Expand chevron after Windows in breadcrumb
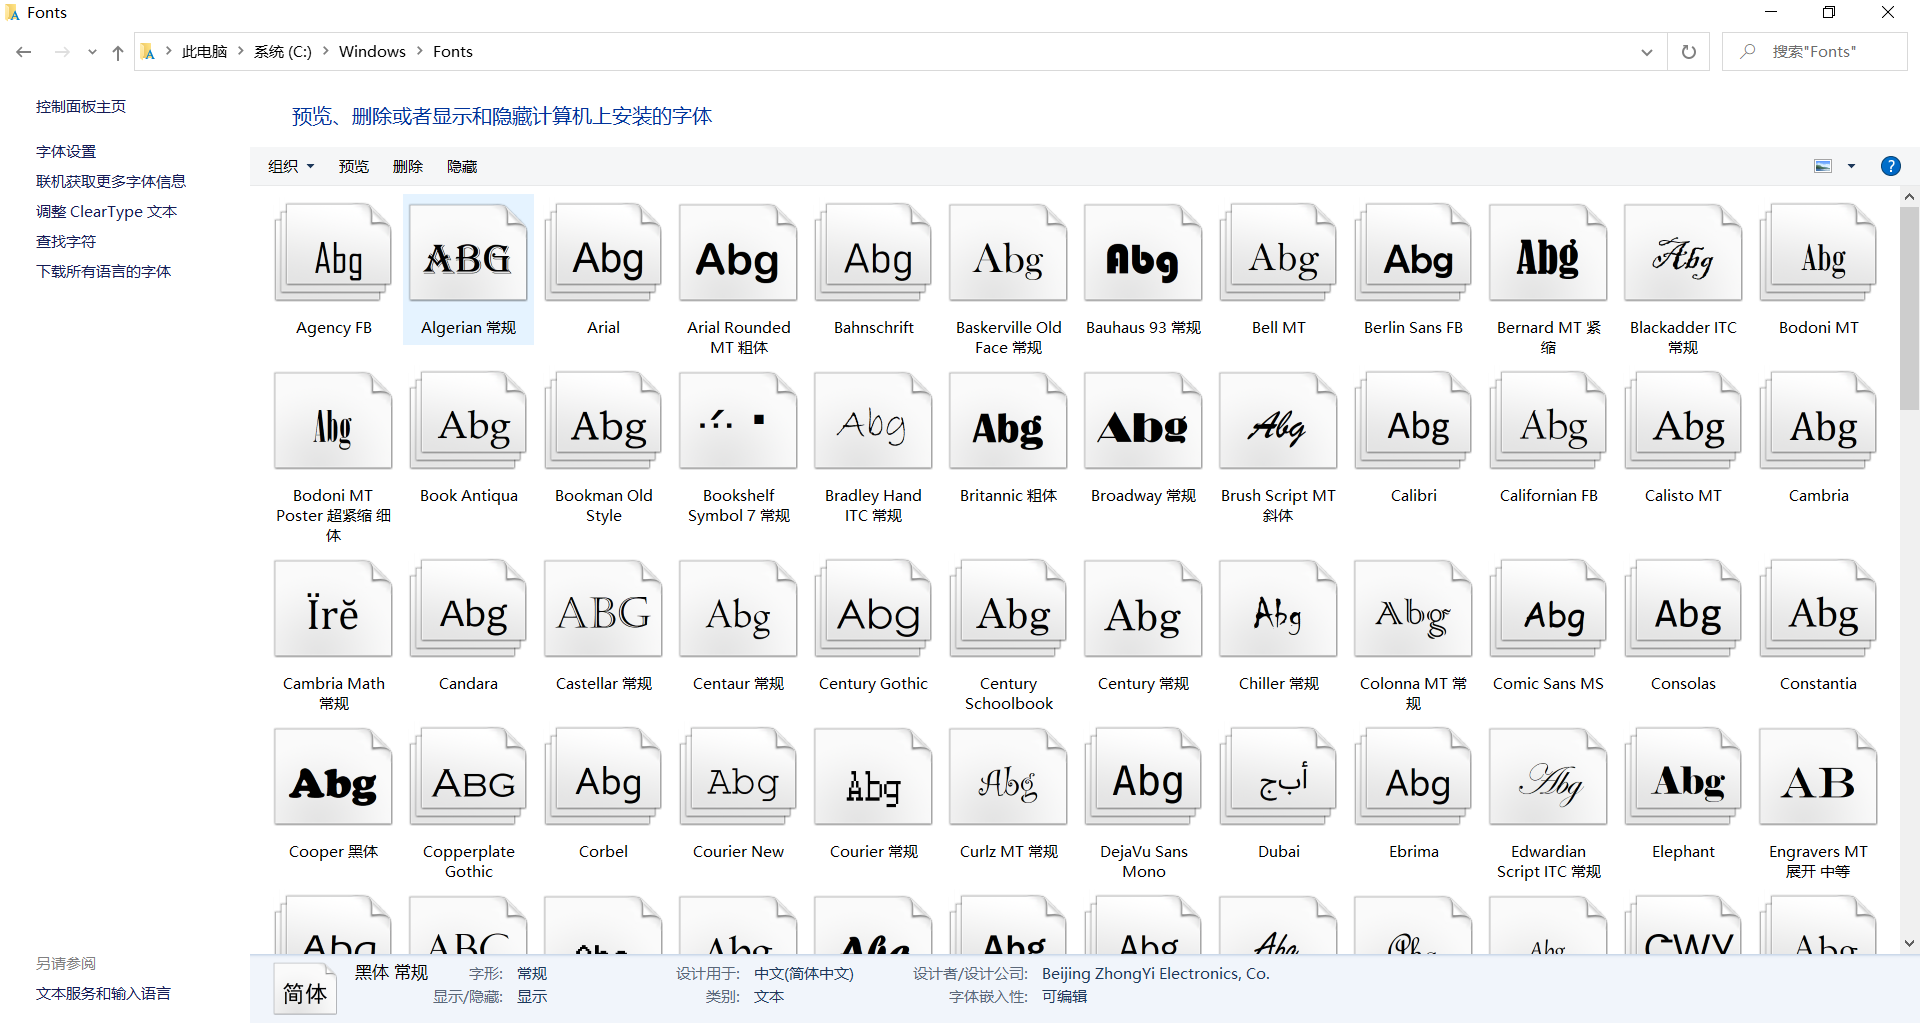Viewport: 1920px width, 1023px height. 420,51
